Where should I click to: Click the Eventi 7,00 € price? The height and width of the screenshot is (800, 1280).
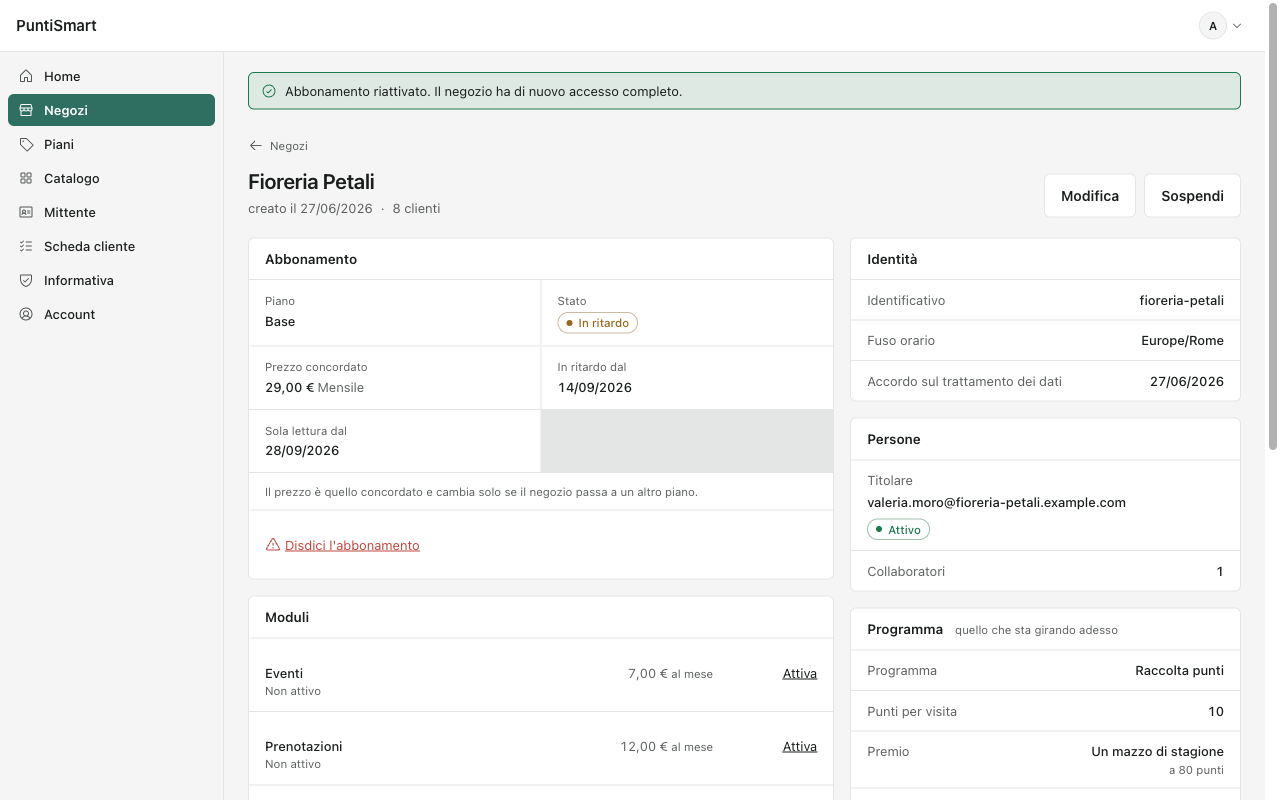pyautogui.click(x=670, y=674)
